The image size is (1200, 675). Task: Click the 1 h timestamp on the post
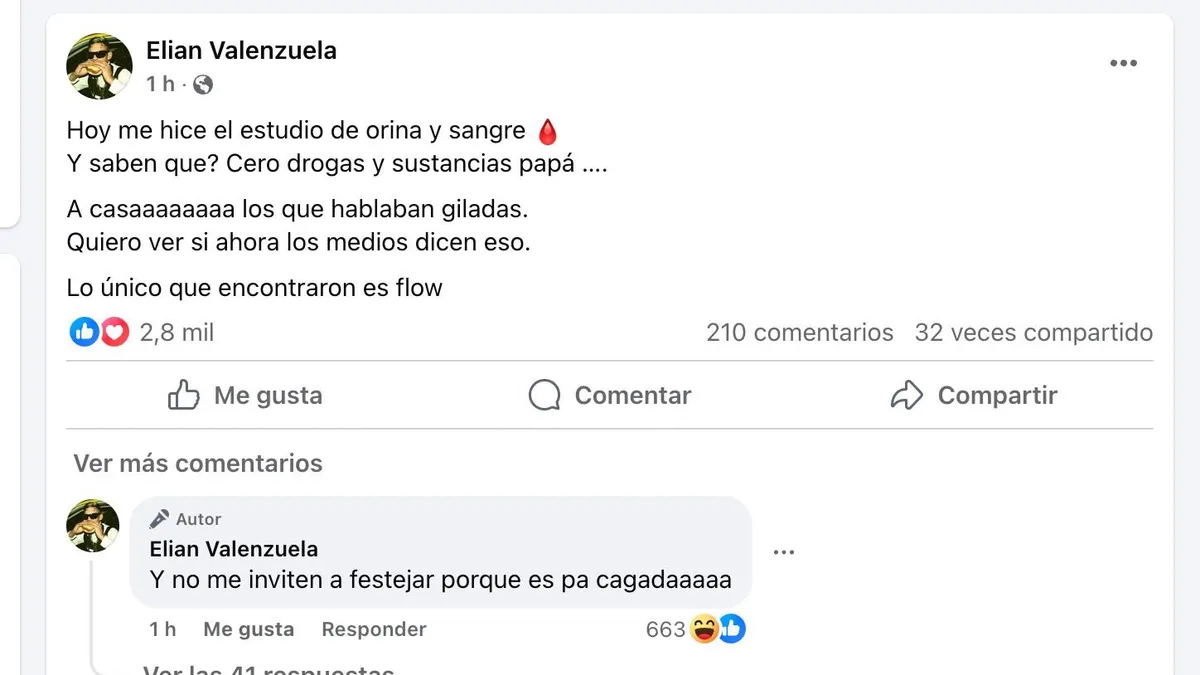point(160,85)
